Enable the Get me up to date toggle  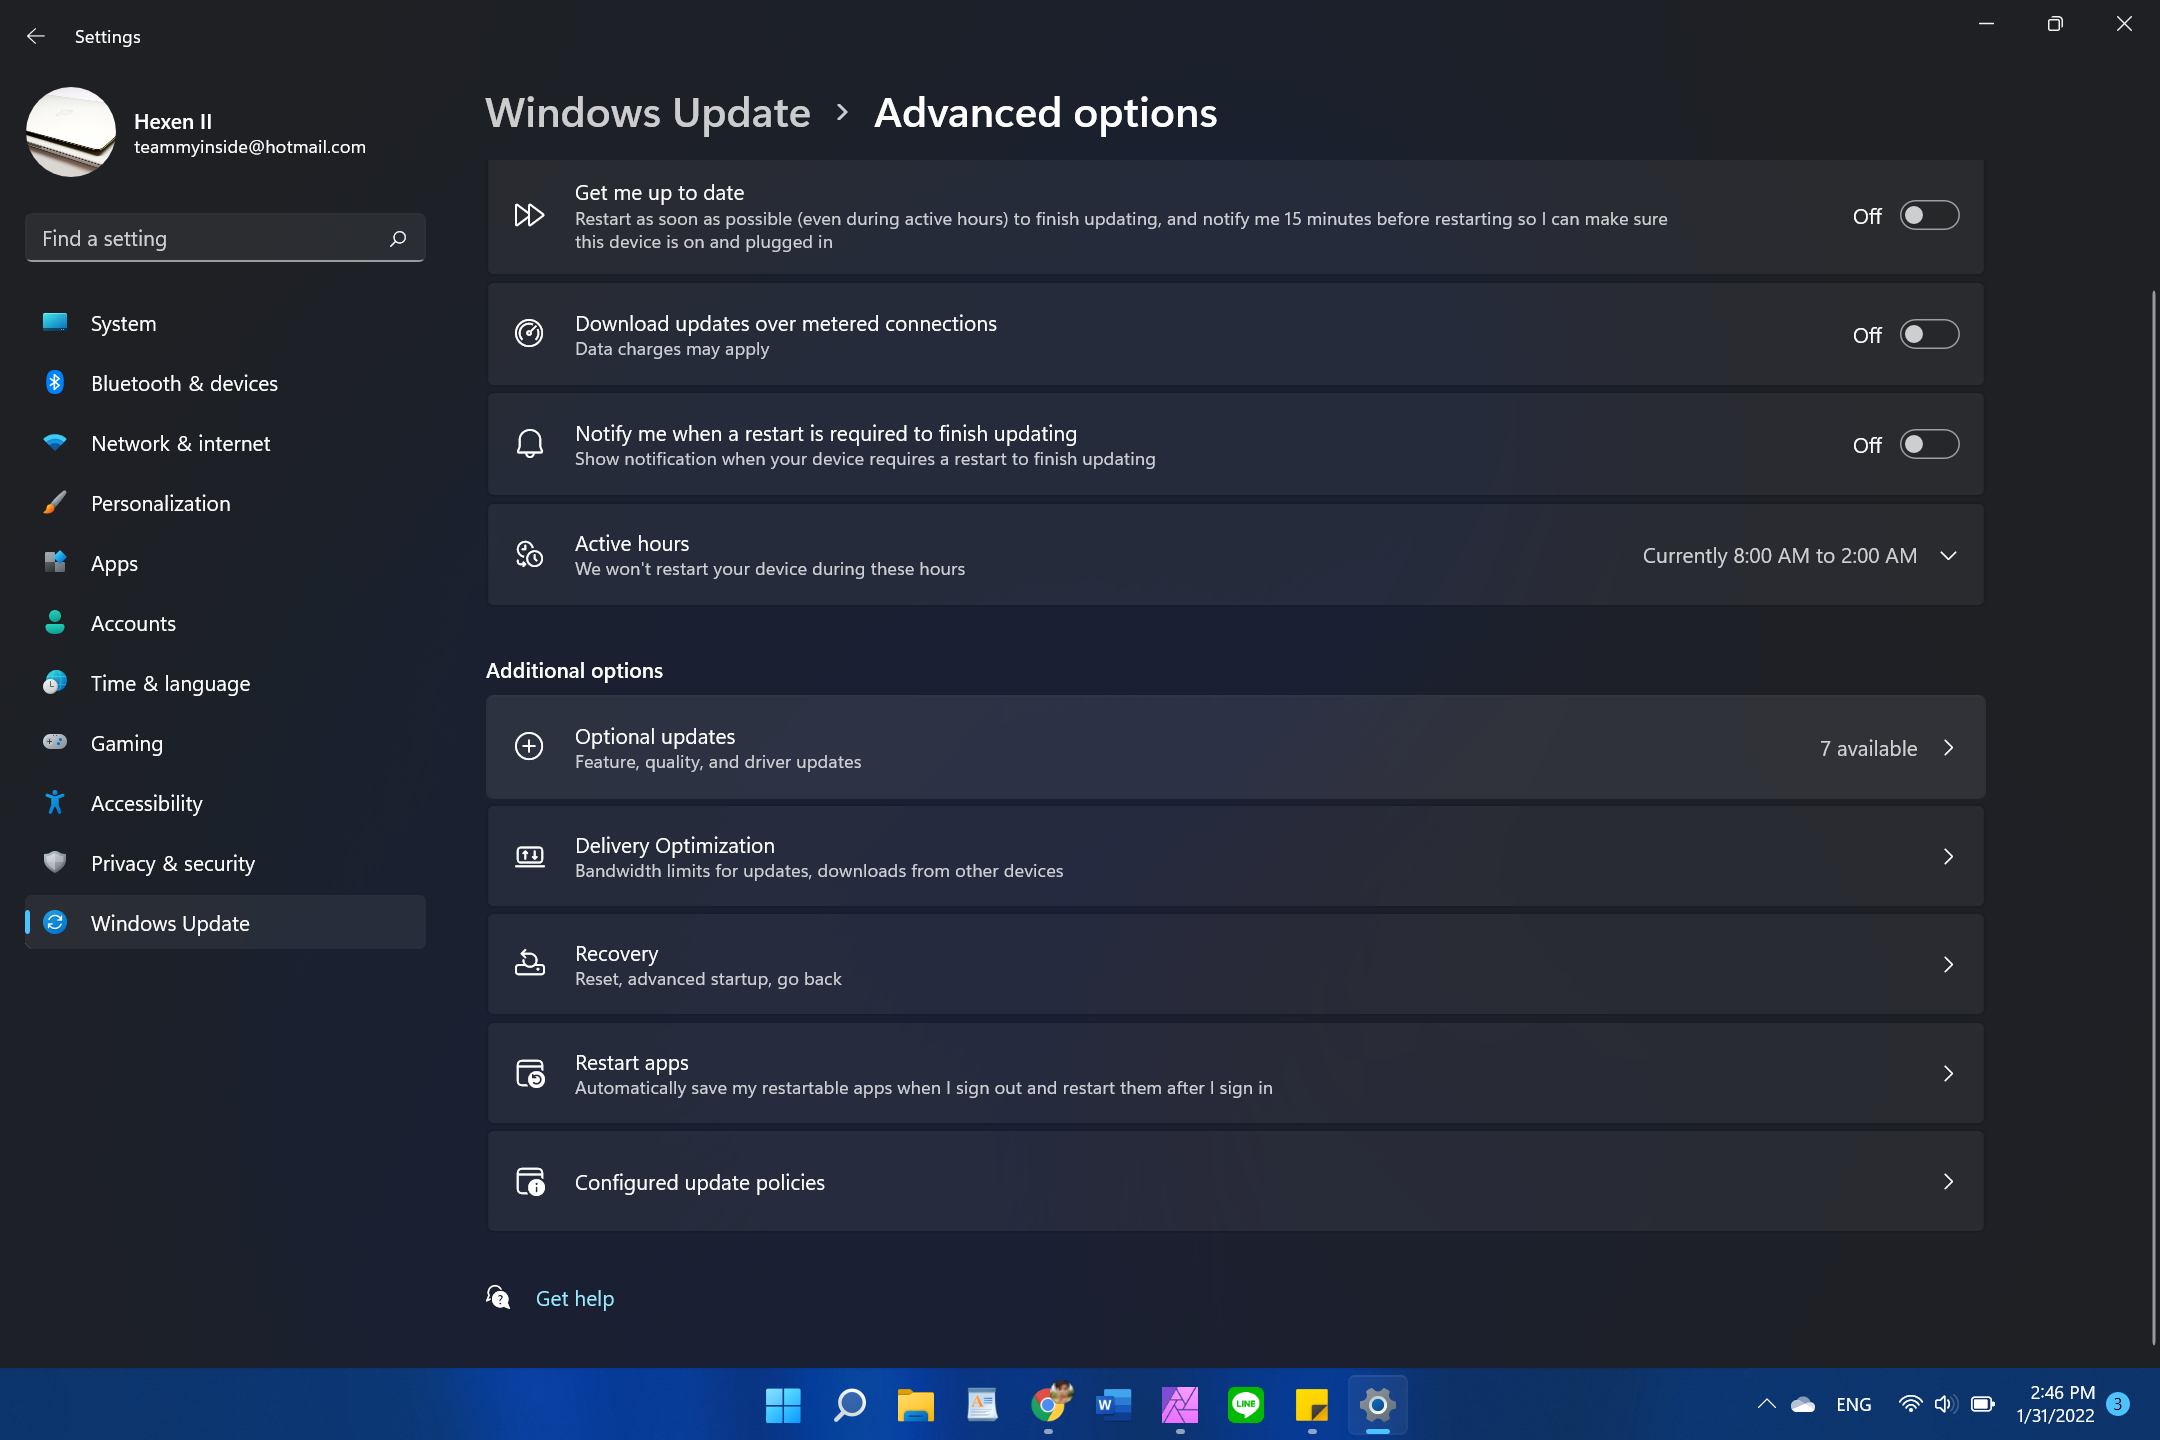click(1928, 216)
